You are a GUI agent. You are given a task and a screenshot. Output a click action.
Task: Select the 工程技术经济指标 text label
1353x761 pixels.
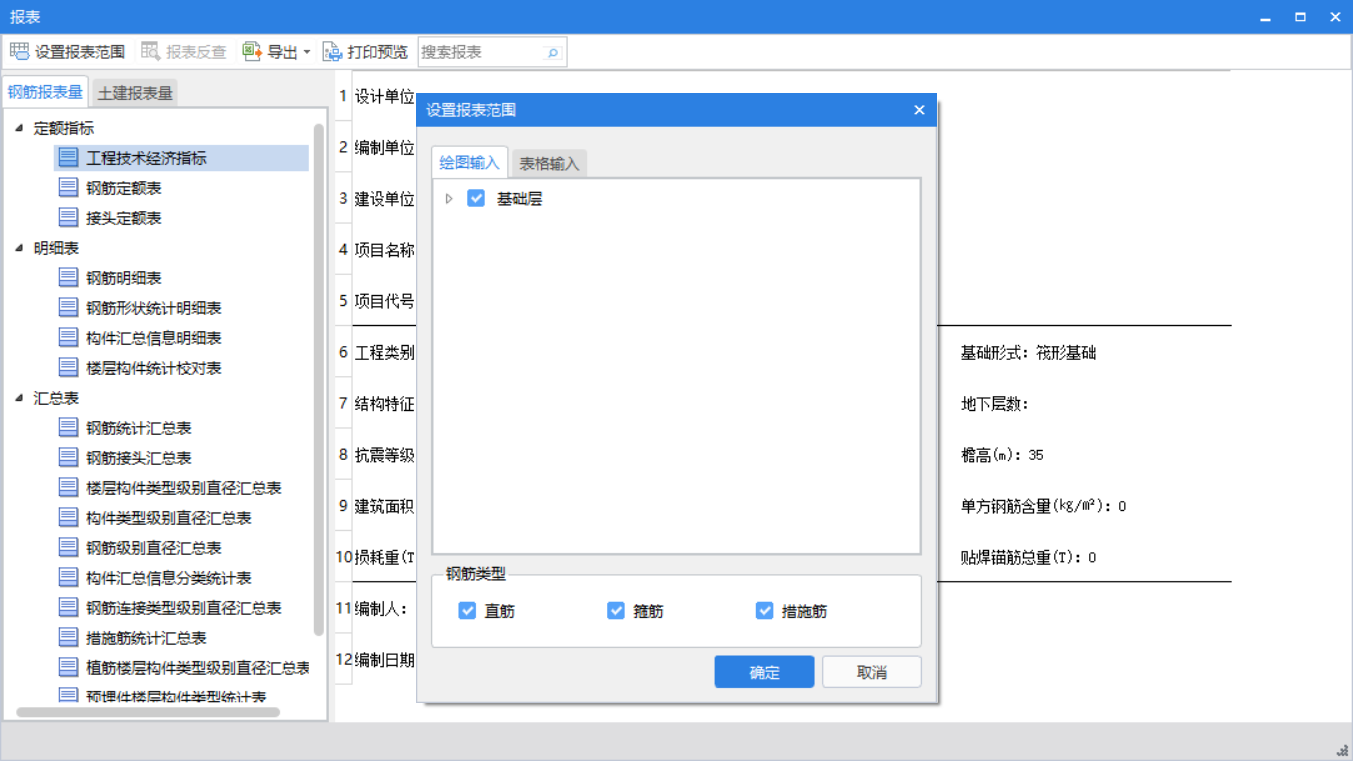[146, 158]
